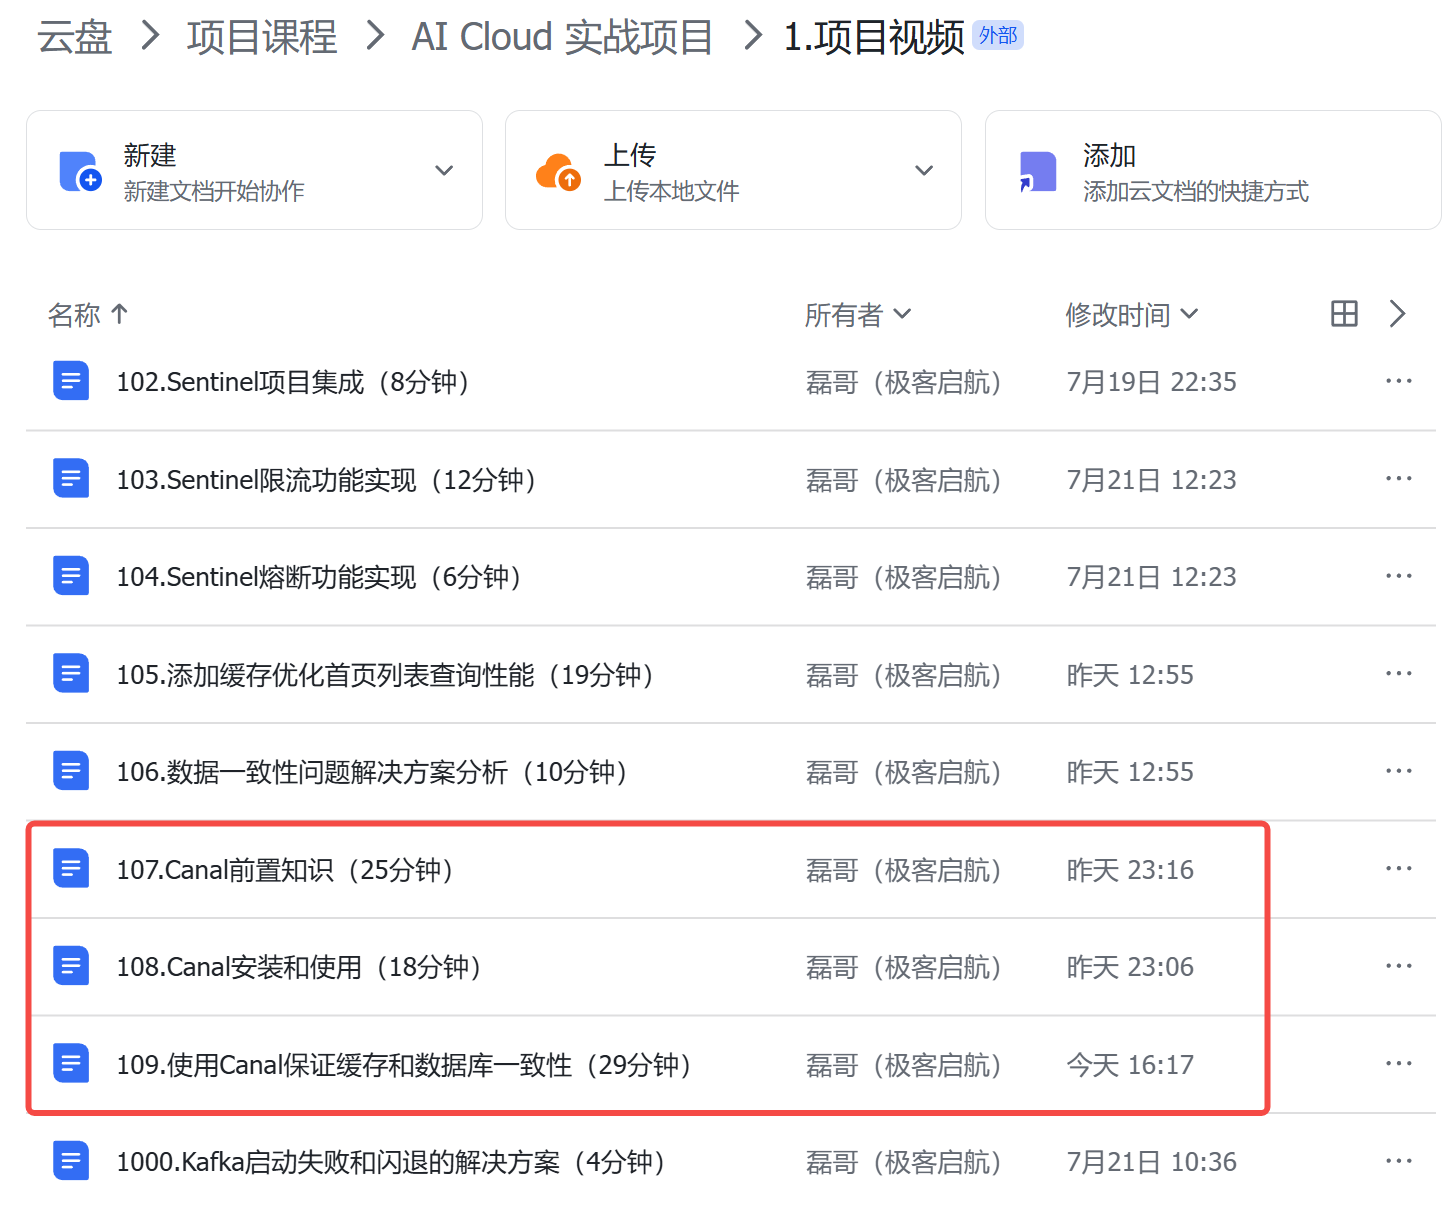The height and width of the screenshot is (1210, 1455).
Task: Click modified time 昨天 23:16
Action: click(x=1130, y=870)
